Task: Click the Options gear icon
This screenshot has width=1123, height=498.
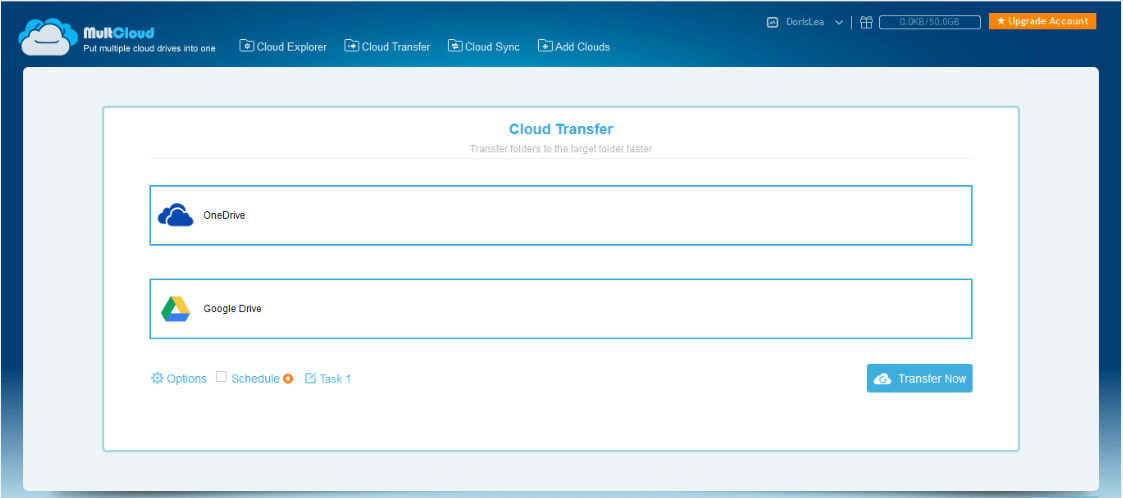Action: click(x=157, y=378)
